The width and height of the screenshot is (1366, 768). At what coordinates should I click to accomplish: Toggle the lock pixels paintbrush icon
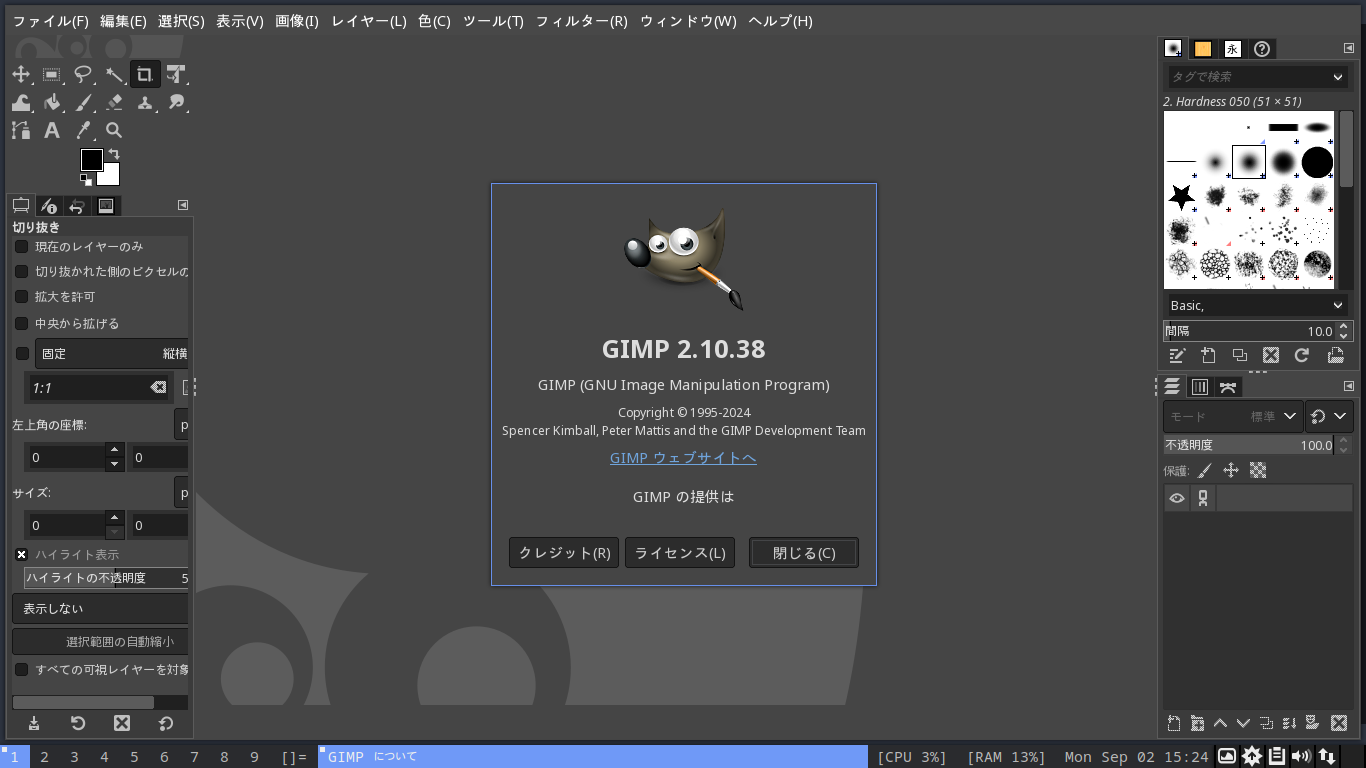tap(1205, 470)
